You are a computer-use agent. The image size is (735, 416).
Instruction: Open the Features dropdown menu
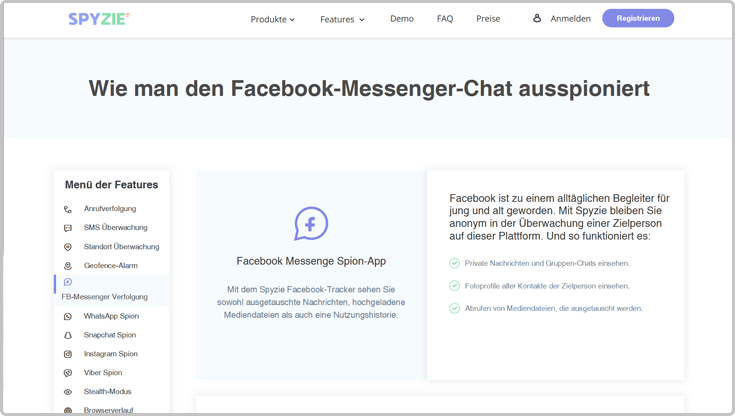(x=342, y=19)
